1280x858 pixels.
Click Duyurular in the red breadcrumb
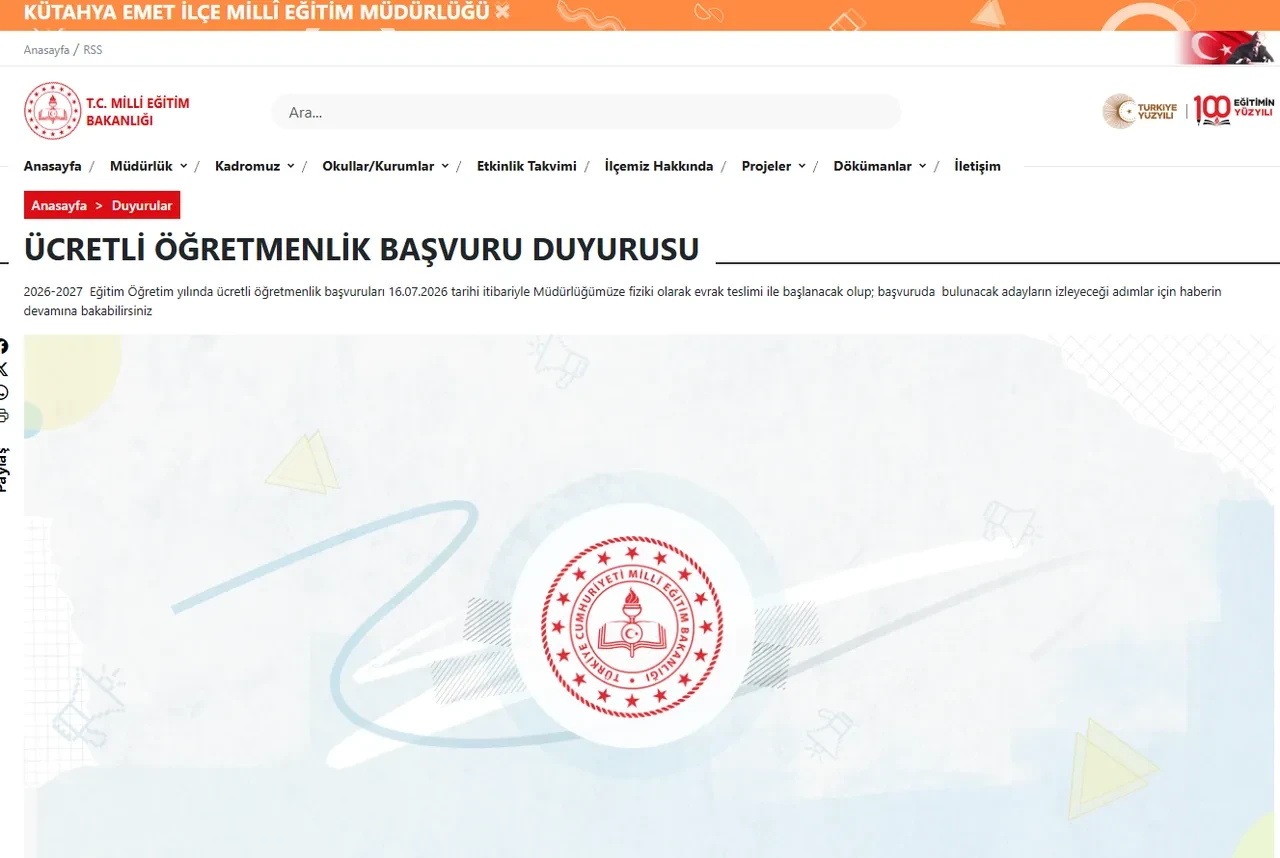click(142, 205)
